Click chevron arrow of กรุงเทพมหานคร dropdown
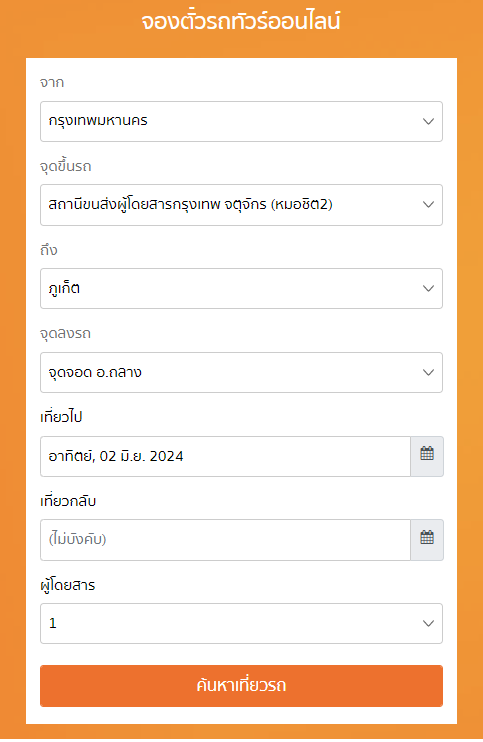Screen dimensions: 483x742 [428, 122]
